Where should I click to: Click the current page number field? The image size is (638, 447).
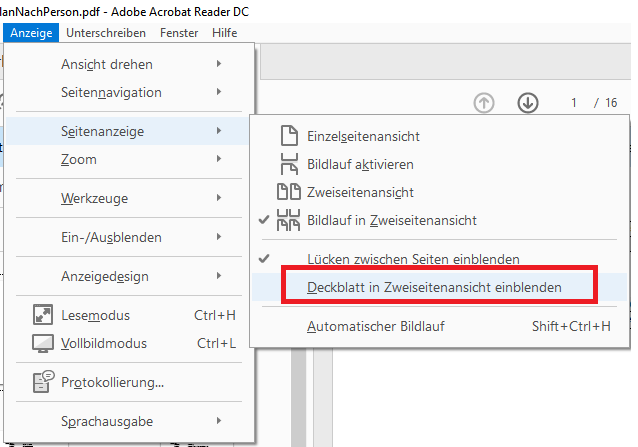point(574,102)
